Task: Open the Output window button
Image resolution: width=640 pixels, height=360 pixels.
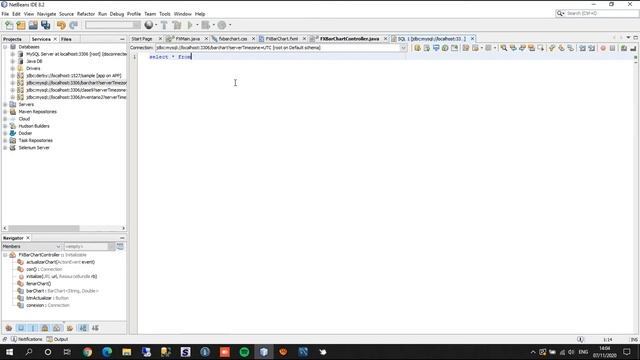Action: coord(57,339)
